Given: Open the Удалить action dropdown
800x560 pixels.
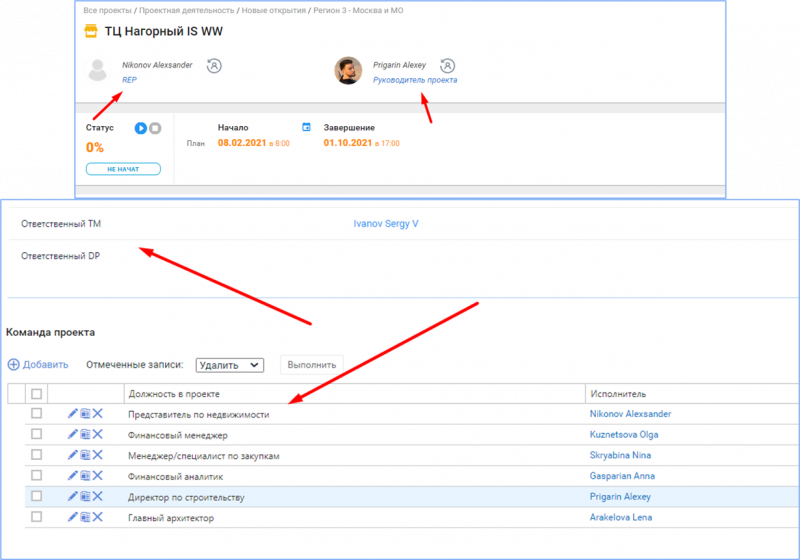Looking at the screenshot, I should click(229, 366).
